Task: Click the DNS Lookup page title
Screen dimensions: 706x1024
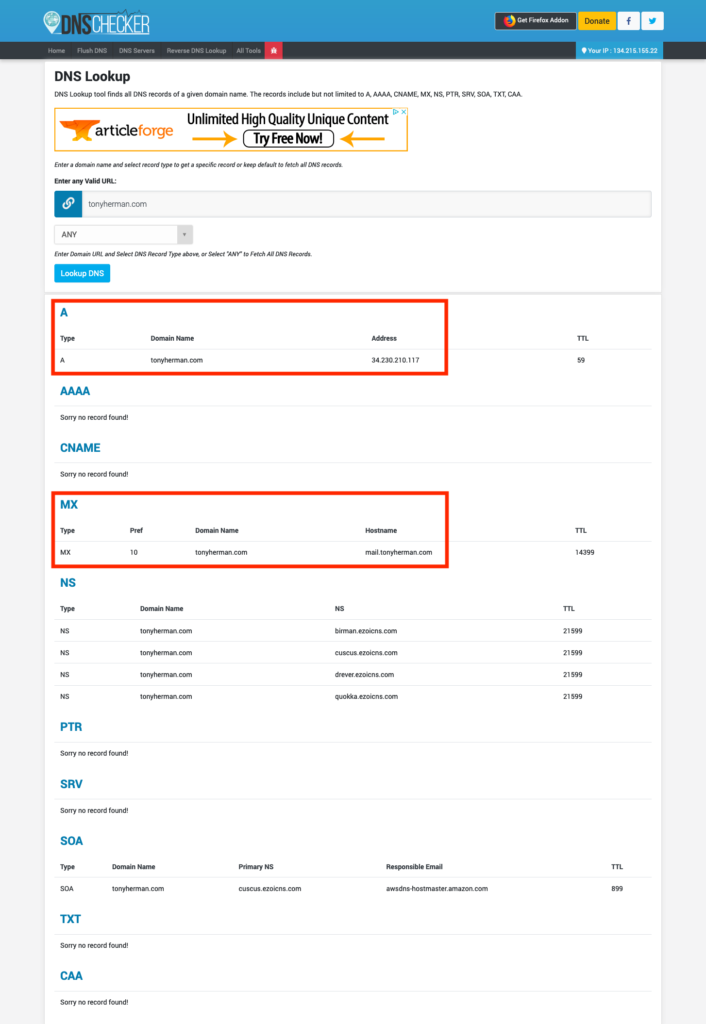Action: [x=92, y=76]
